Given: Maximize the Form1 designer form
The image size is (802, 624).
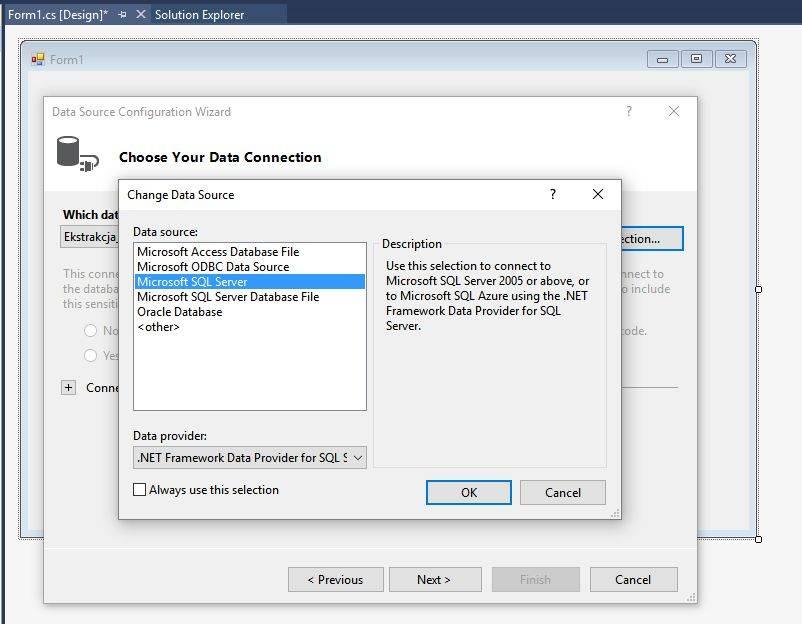Looking at the screenshot, I should point(696,59).
